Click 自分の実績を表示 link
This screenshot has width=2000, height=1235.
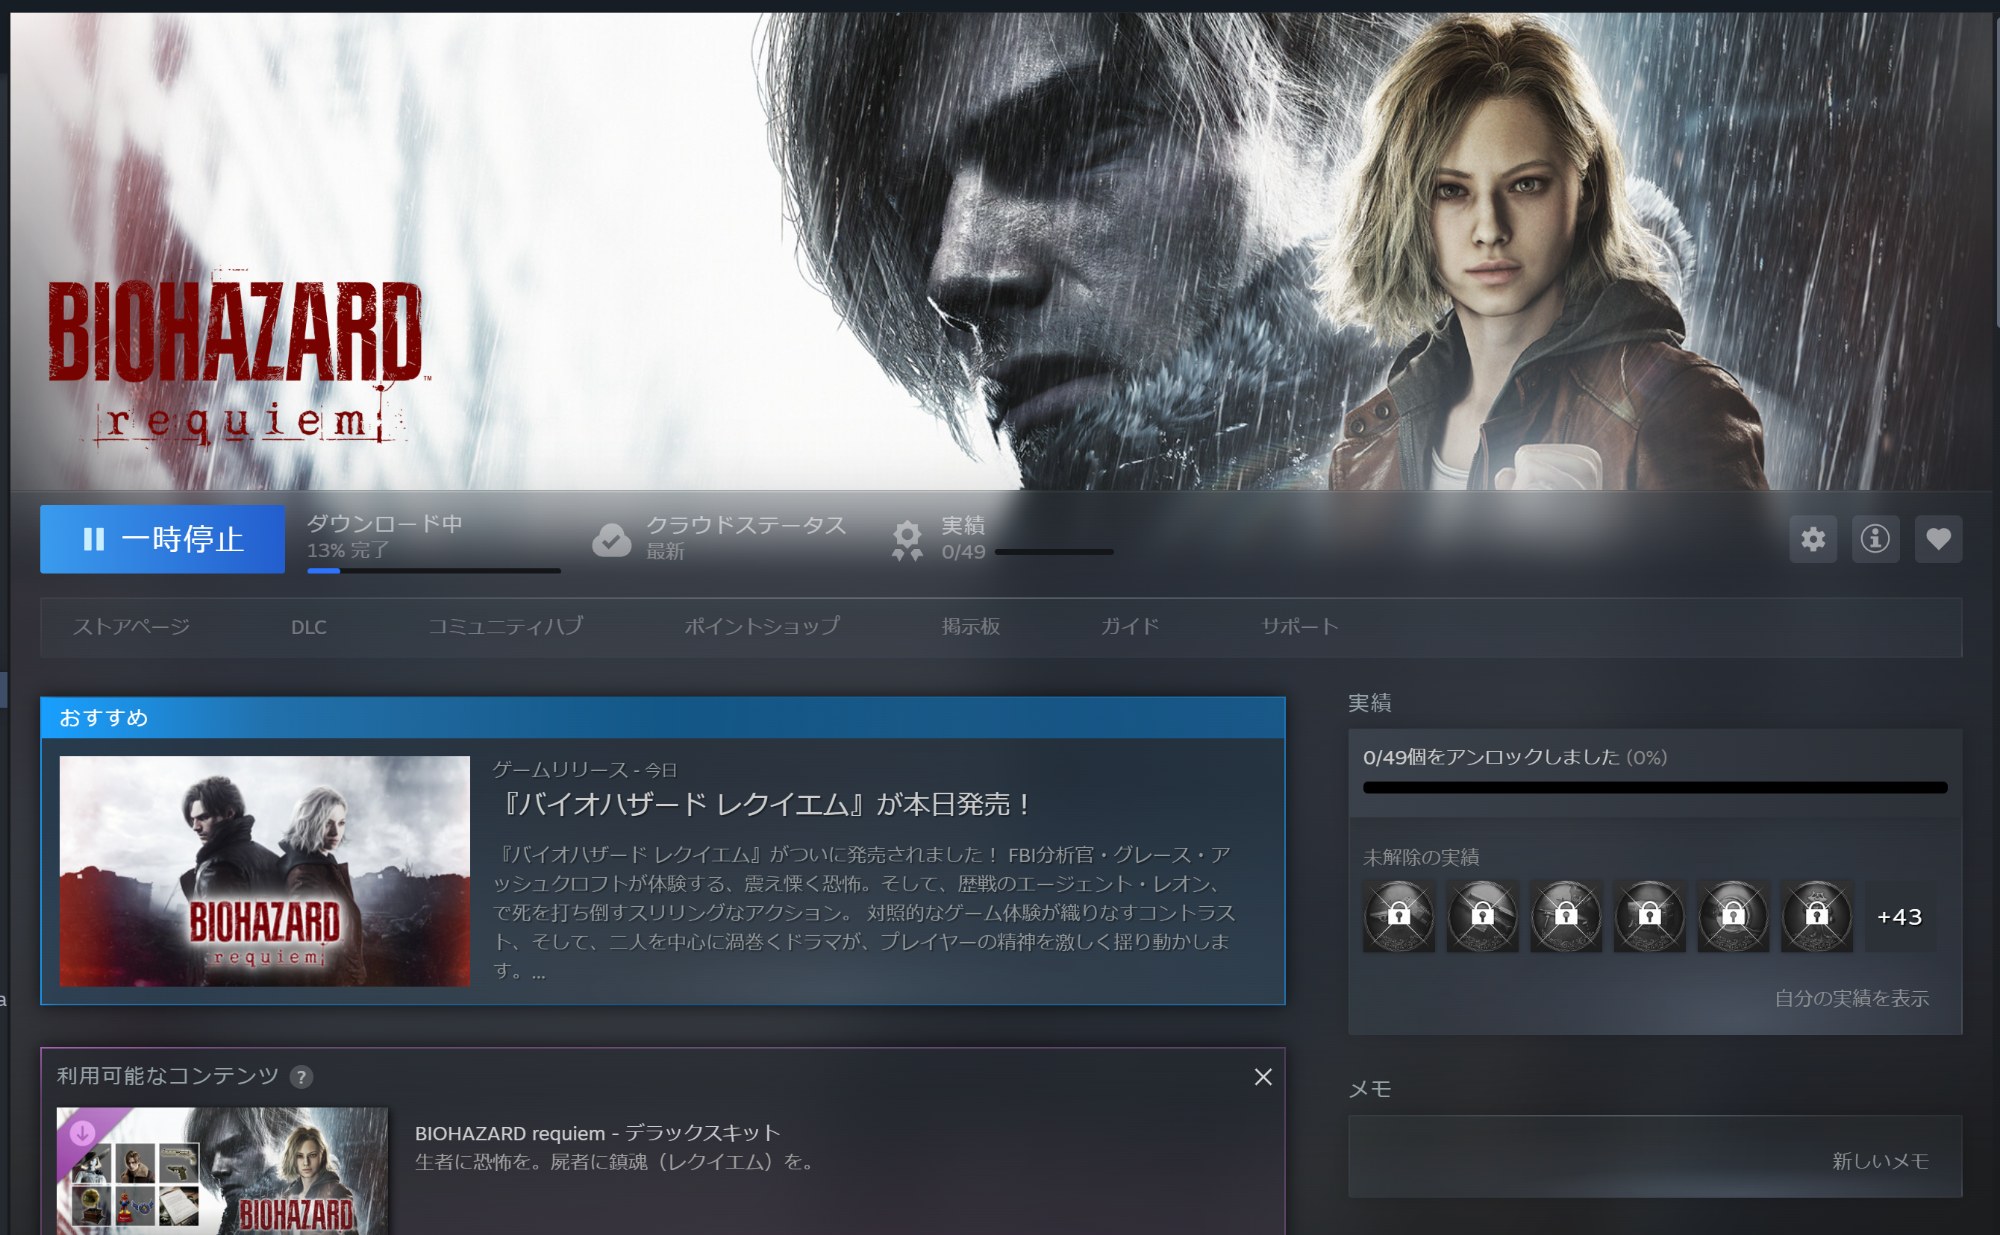tap(1851, 998)
